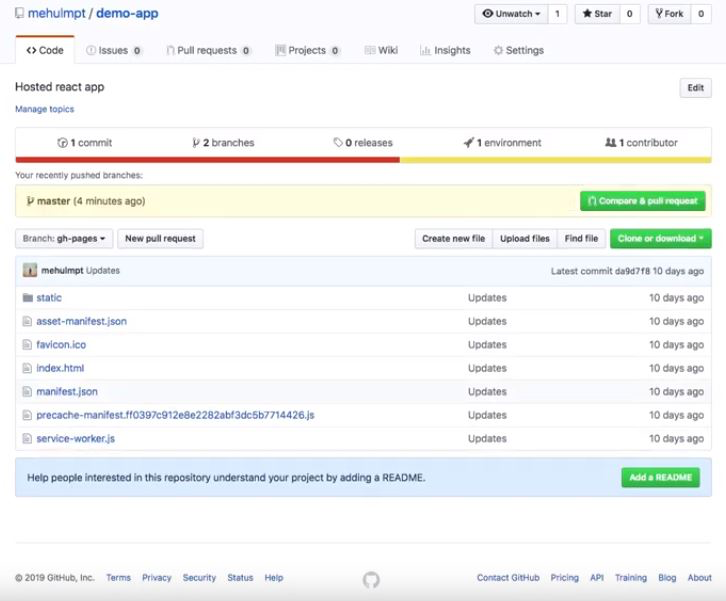Open the static folder link

(49, 298)
